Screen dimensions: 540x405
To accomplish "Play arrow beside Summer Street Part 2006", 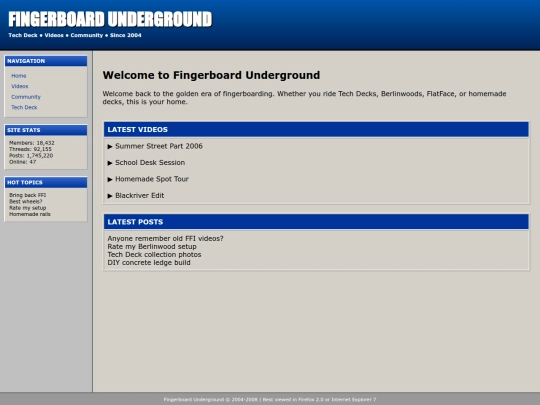I will (110, 146).
